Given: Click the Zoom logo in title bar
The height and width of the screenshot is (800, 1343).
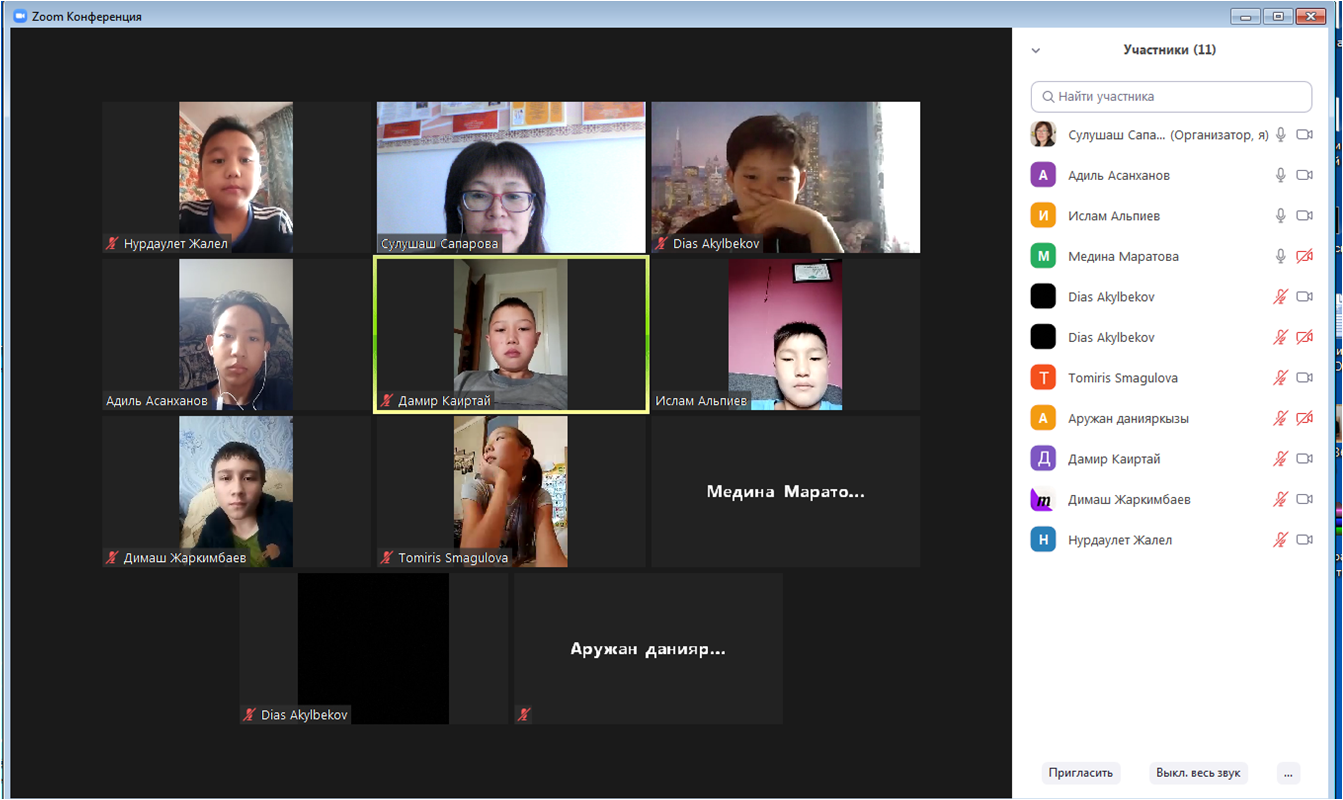Looking at the screenshot, I should (x=19, y=17).
